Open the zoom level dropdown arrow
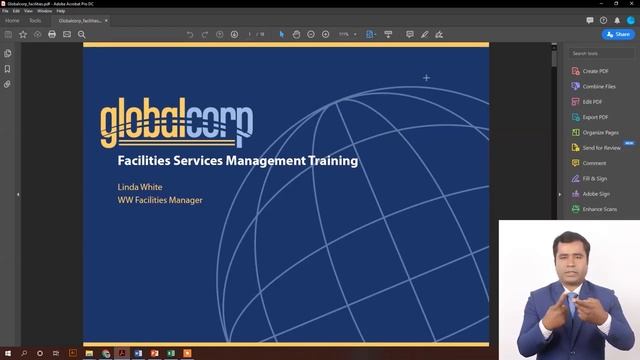The image size is (640, 360). (x=355, y=35)
